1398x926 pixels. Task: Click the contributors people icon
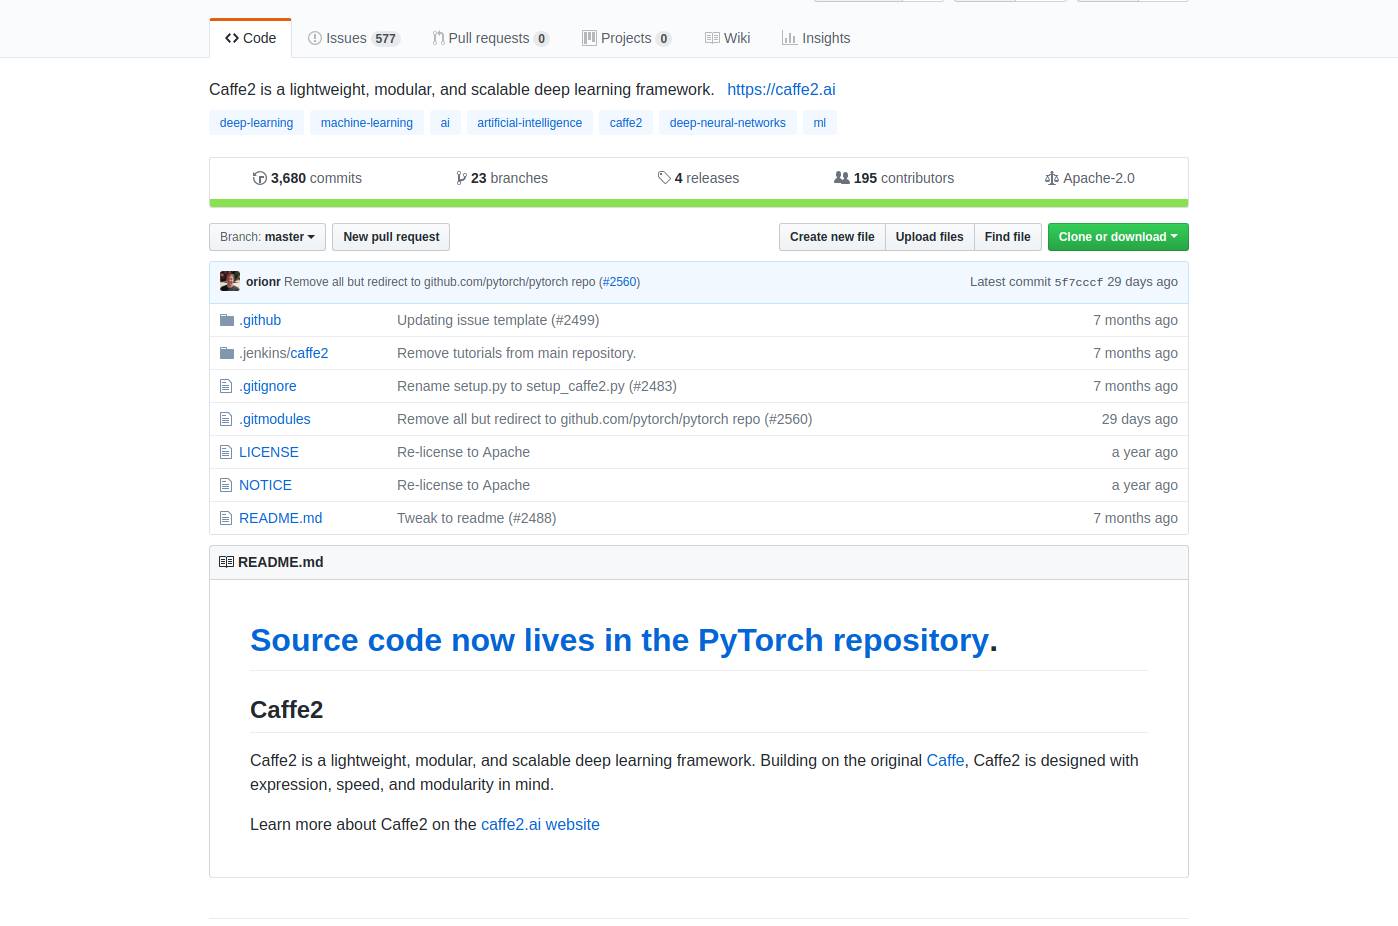(x=842, y=178)
